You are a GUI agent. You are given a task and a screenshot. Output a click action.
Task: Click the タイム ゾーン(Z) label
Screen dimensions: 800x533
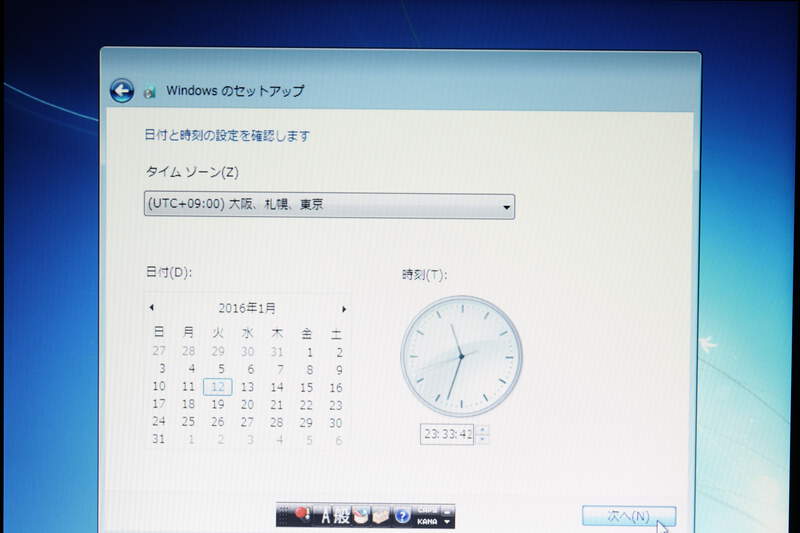(192, 172)
